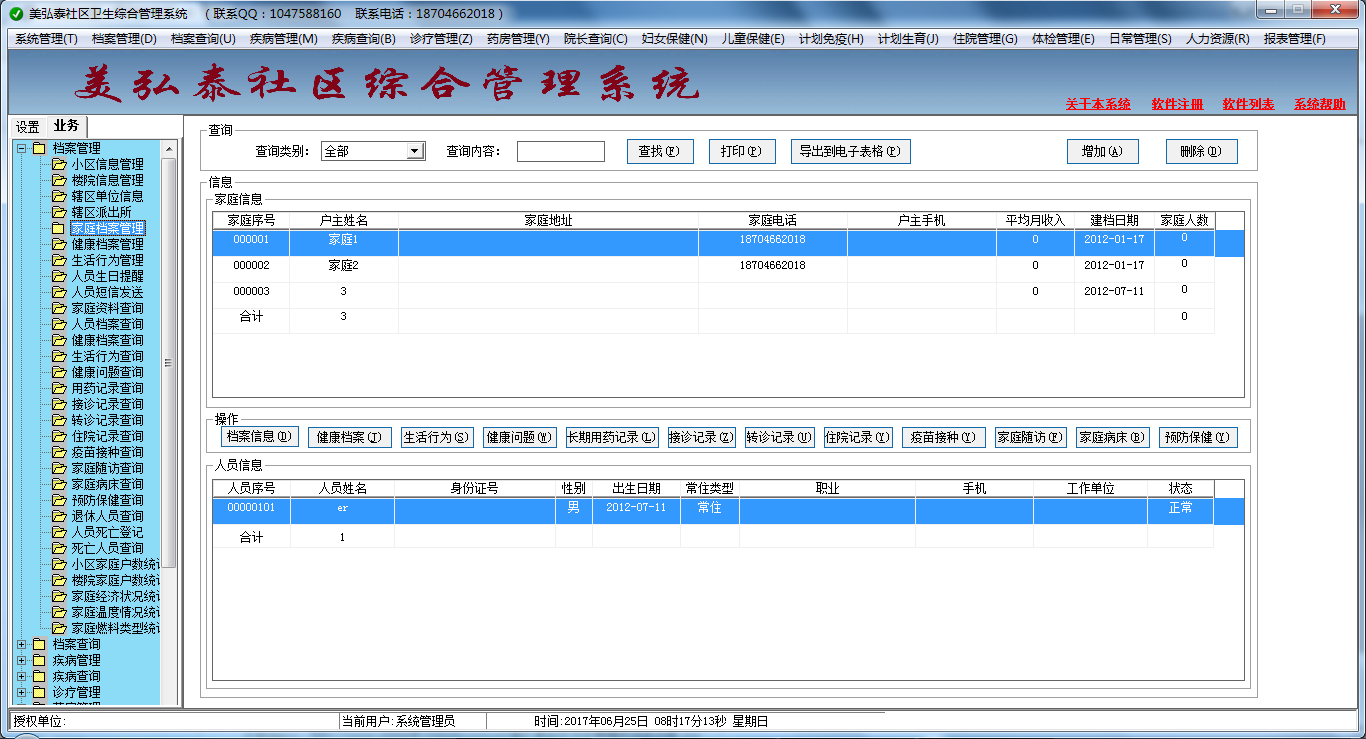
Task: Open the 软件注册 link
Action: click(1177, 104)
